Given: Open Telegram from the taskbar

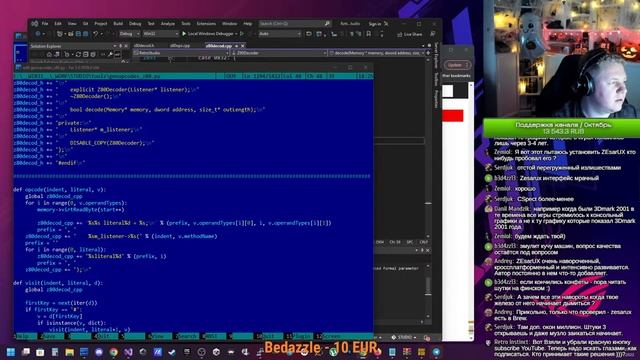Looking at the screenshot, I should coord(436,352).
